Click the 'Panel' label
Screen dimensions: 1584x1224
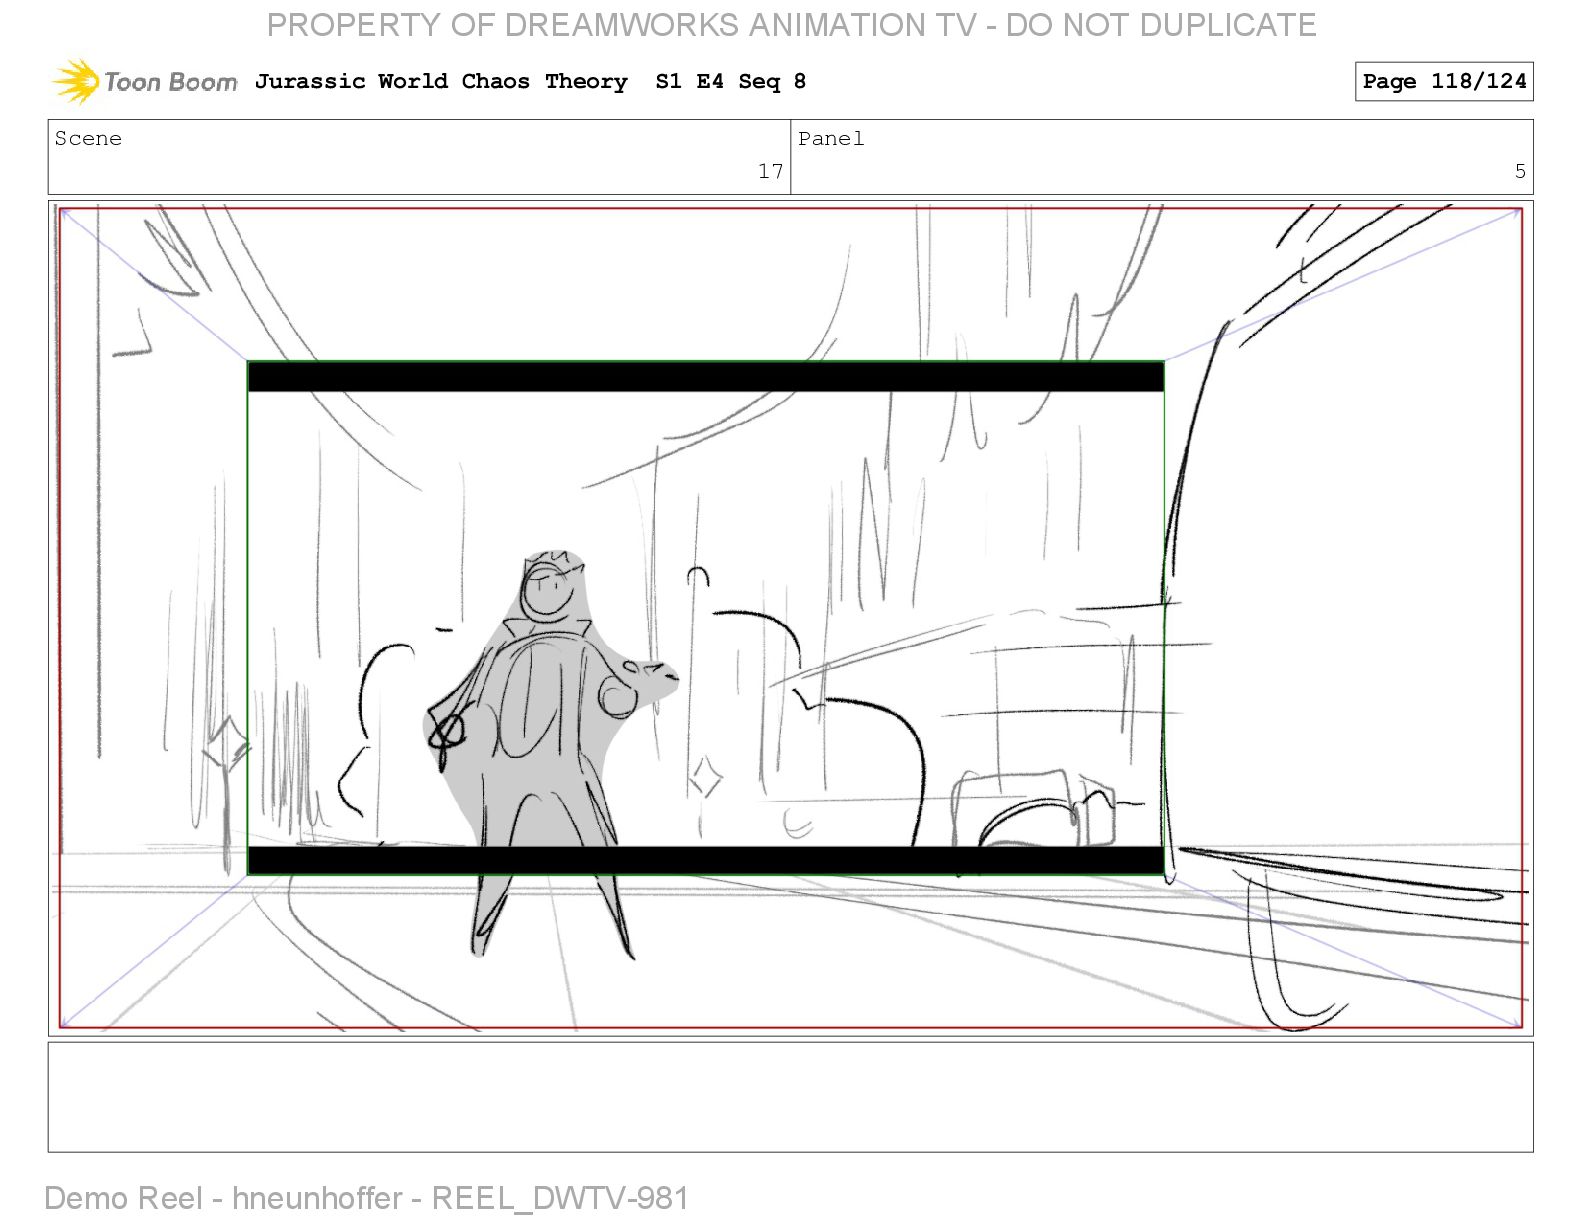[x=831, y=139]
